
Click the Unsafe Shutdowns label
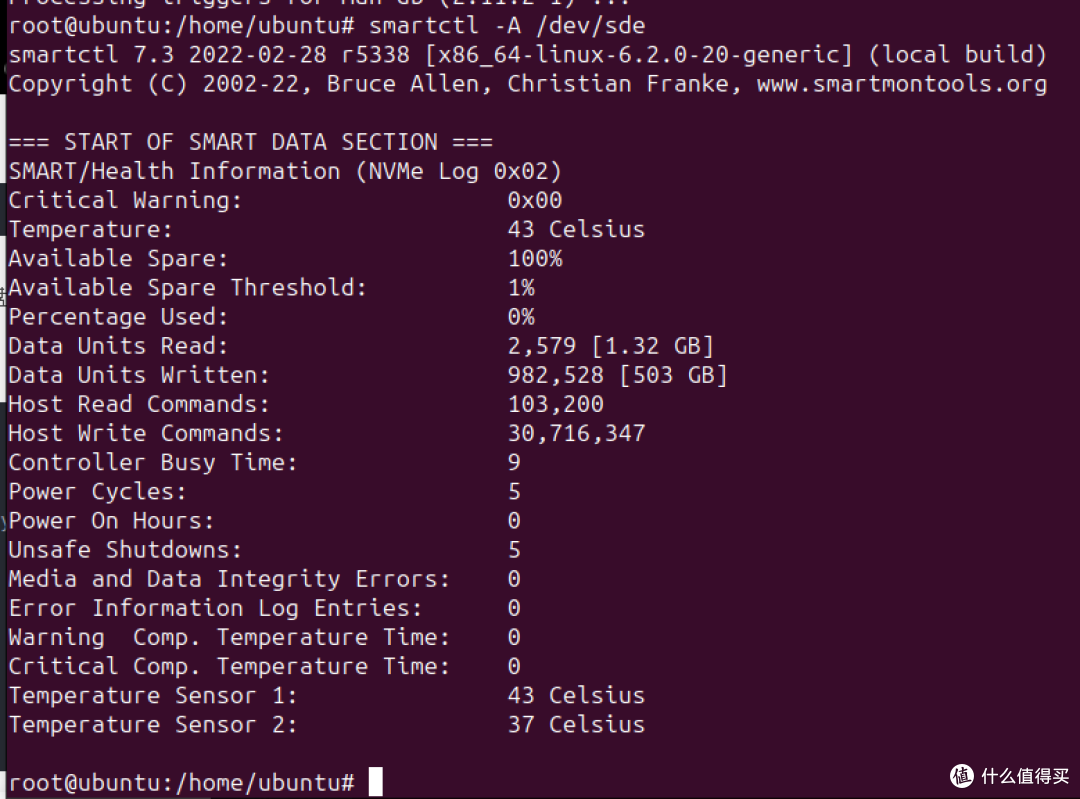click(x=125, y=550)
